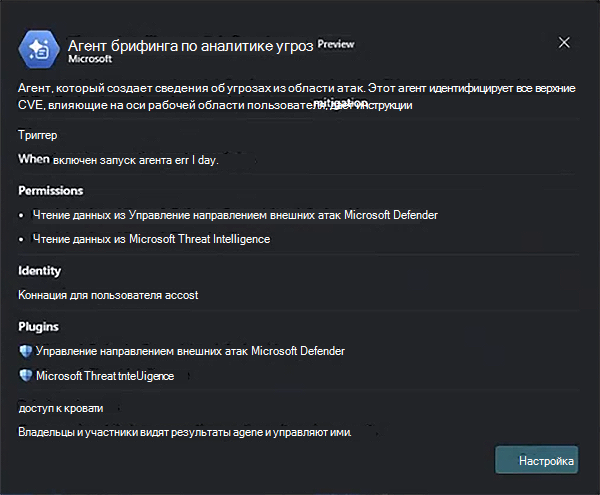Image resolution: width=600 pixels, height=495 pixels.
Task: Click identity text Коннация для пользователя
Action: tap(108, 295)
